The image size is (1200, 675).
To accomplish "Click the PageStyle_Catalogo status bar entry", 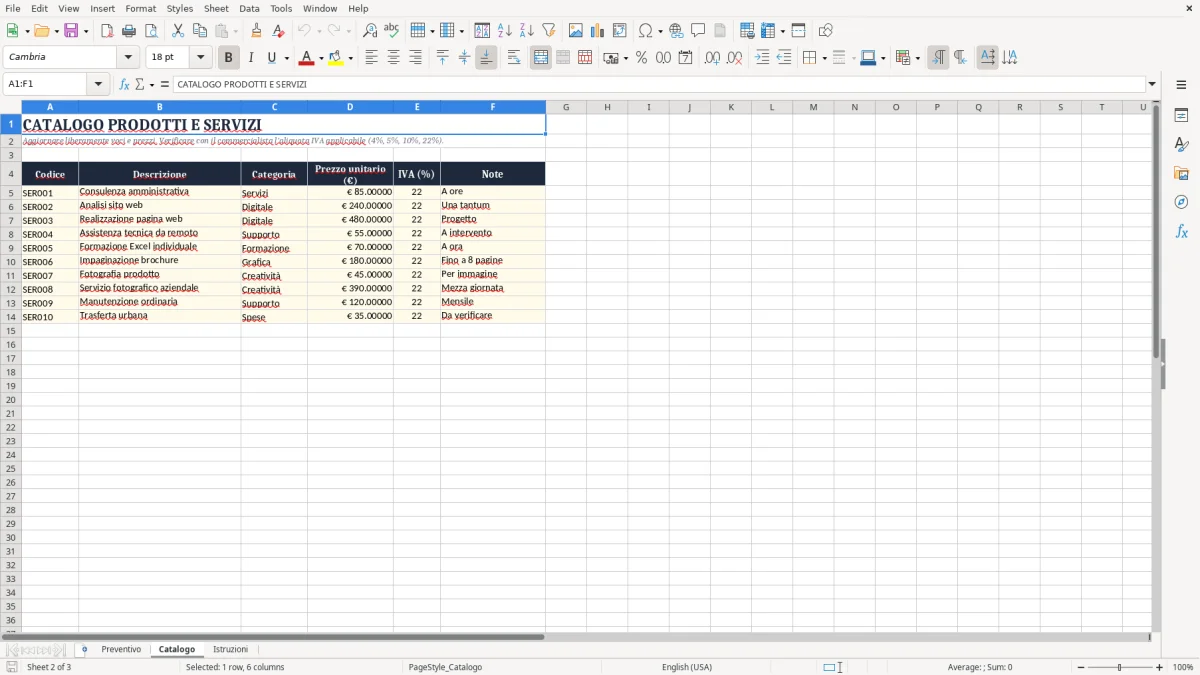I will 445,667.
